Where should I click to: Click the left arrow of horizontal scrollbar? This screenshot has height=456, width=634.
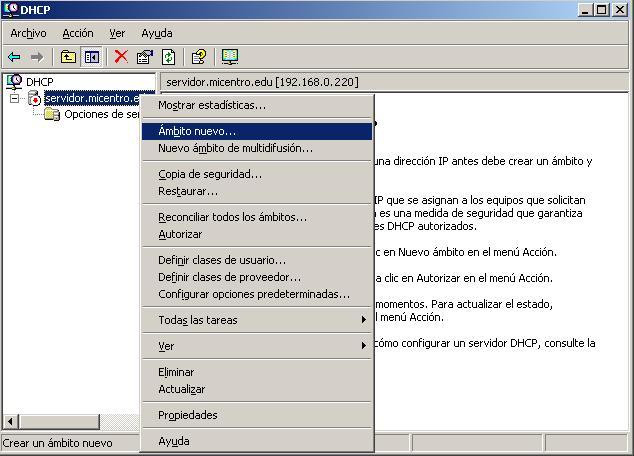(x=11, y=423)
